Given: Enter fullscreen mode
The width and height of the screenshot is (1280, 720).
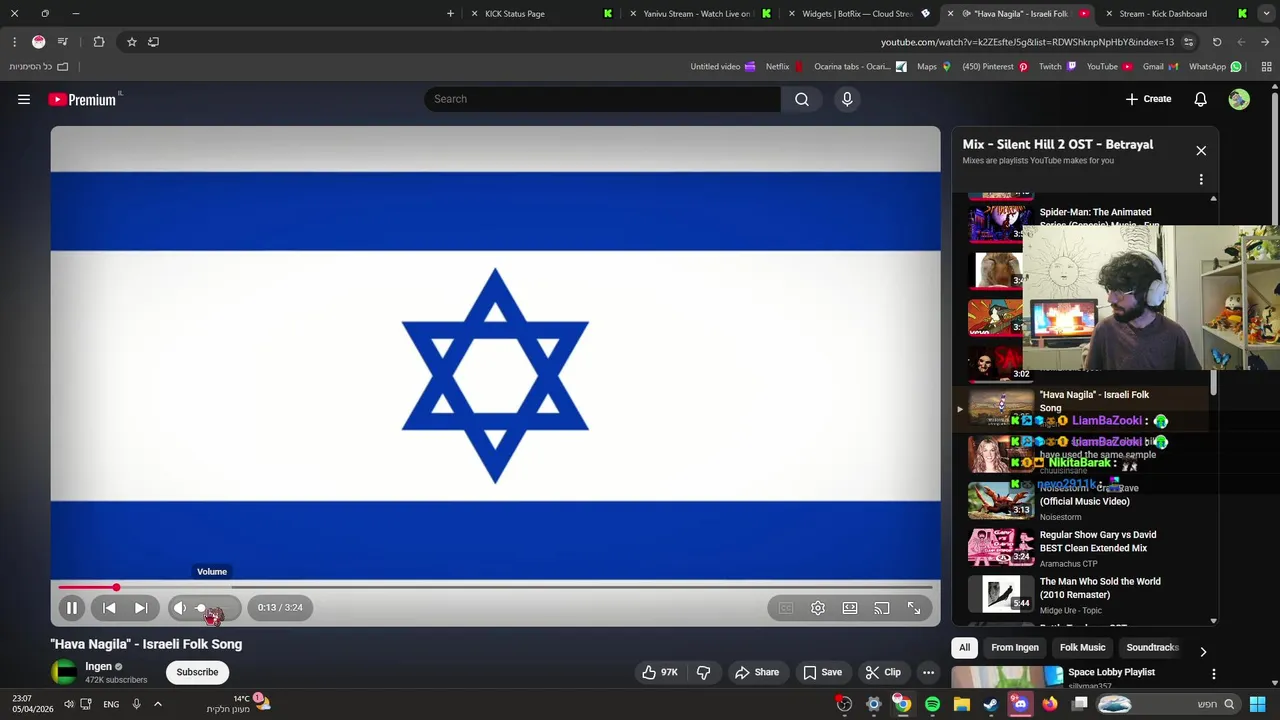Looking at the screenshot, I should 914,608.
